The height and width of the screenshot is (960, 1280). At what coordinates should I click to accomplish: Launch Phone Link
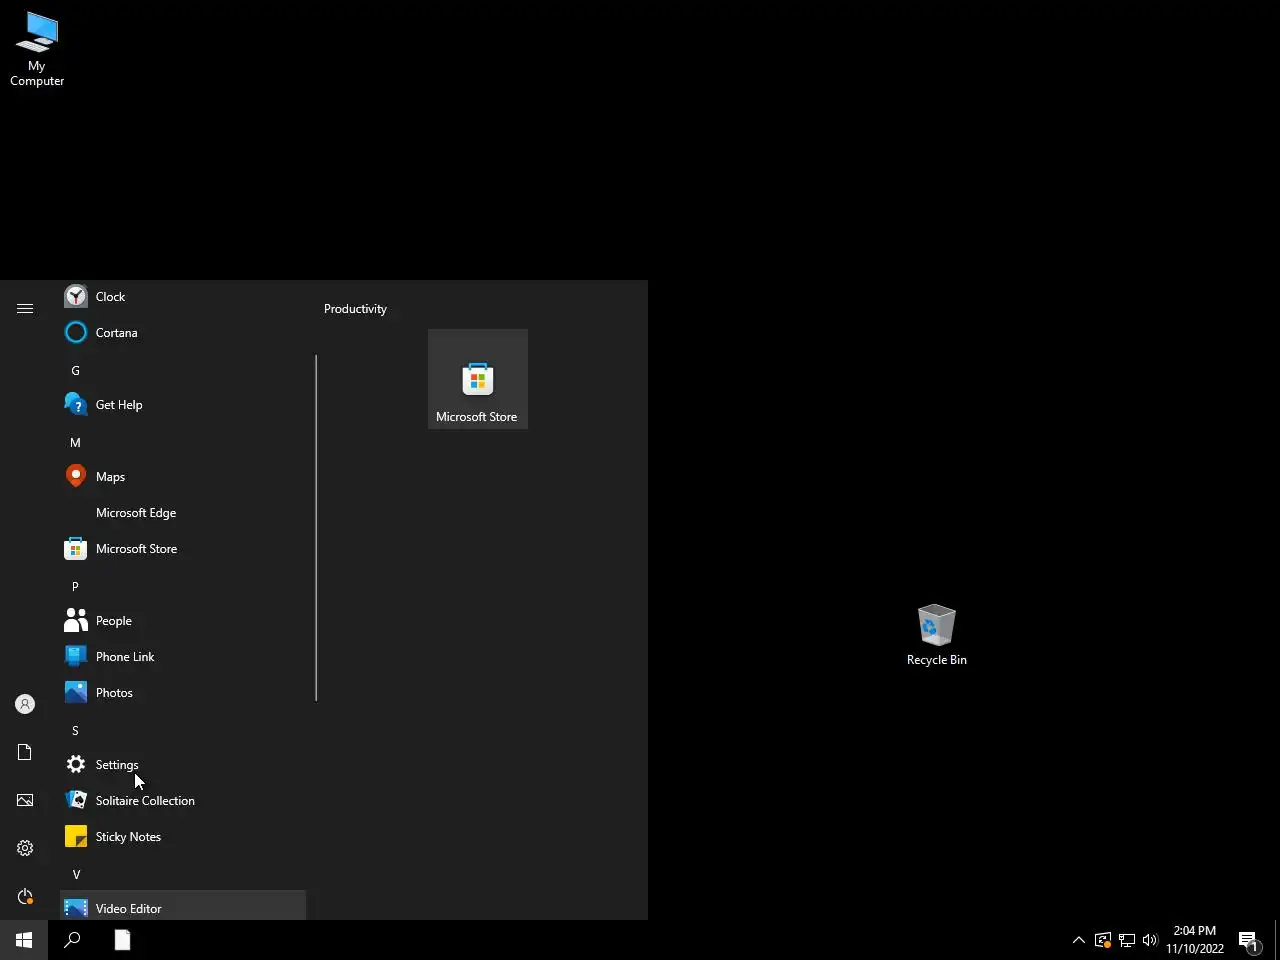pos(183,657)
